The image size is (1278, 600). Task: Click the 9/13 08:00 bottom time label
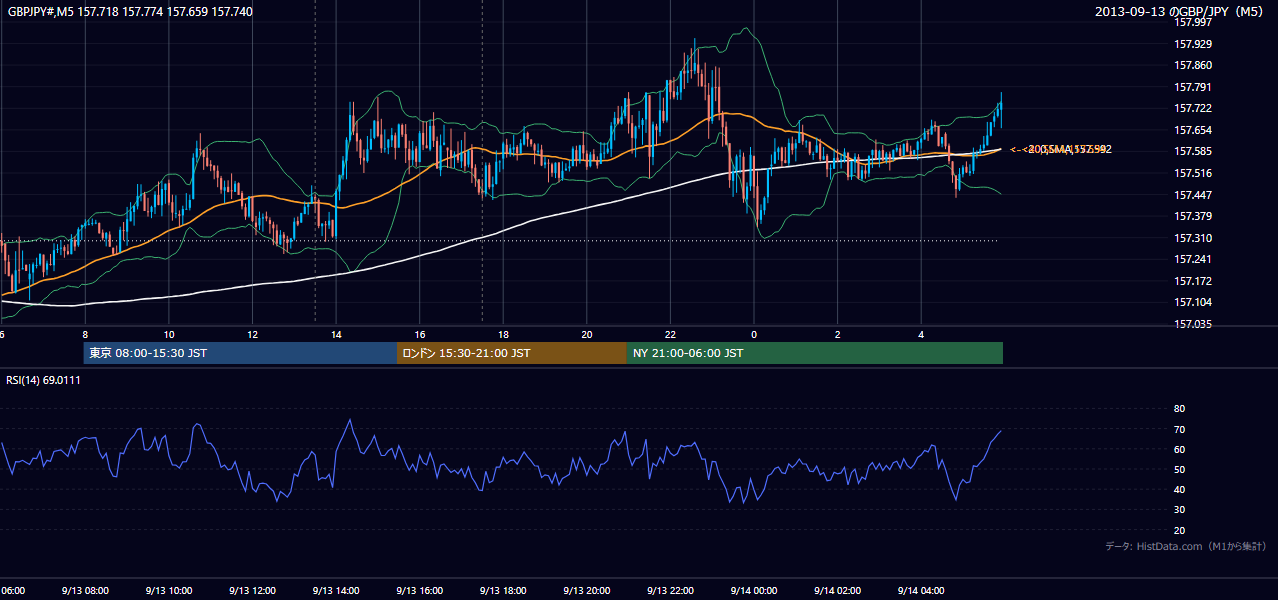pos(85,591)
